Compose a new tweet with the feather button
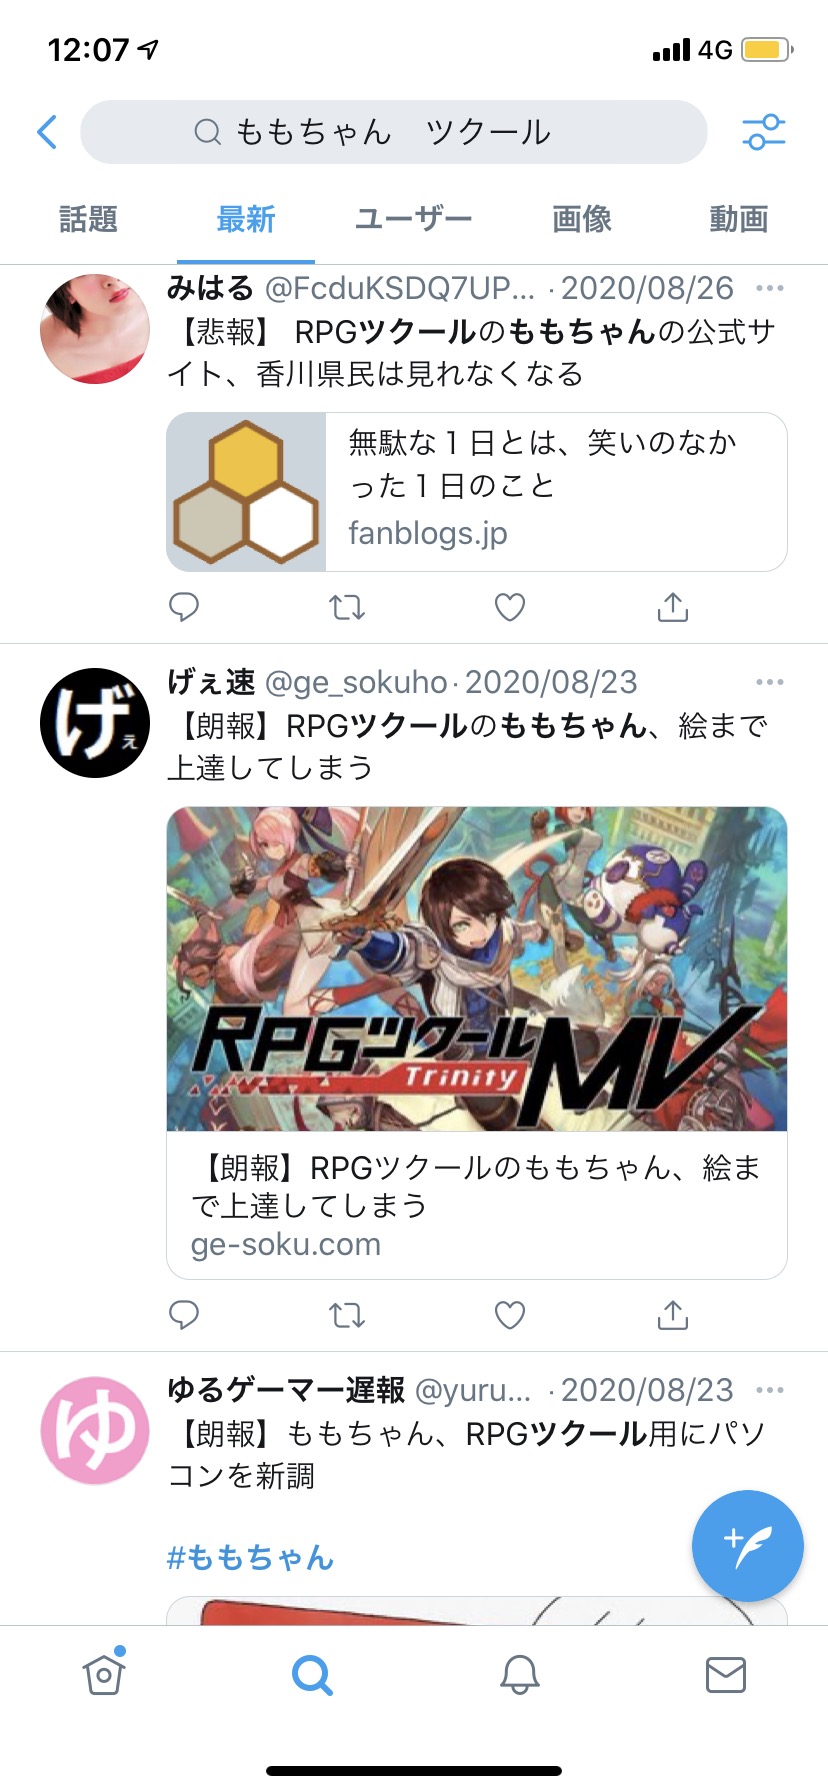 click(748, 1546)
